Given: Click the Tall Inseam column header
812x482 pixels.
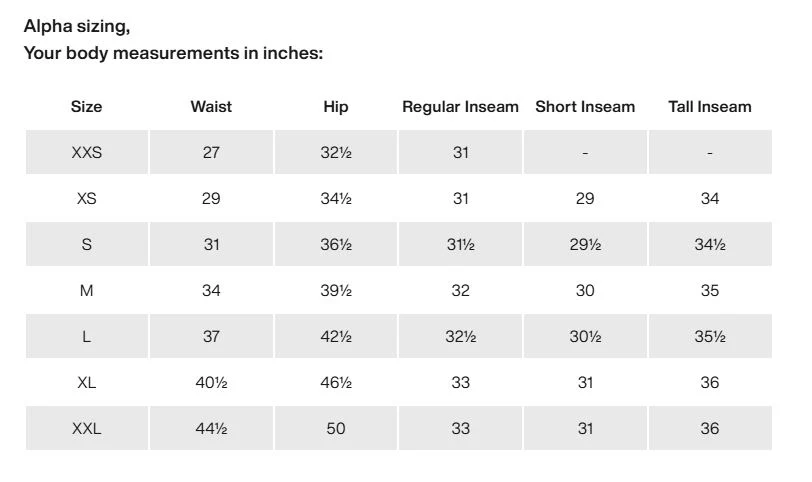Looking at the screenshot, I should click(x=709, y=107).
